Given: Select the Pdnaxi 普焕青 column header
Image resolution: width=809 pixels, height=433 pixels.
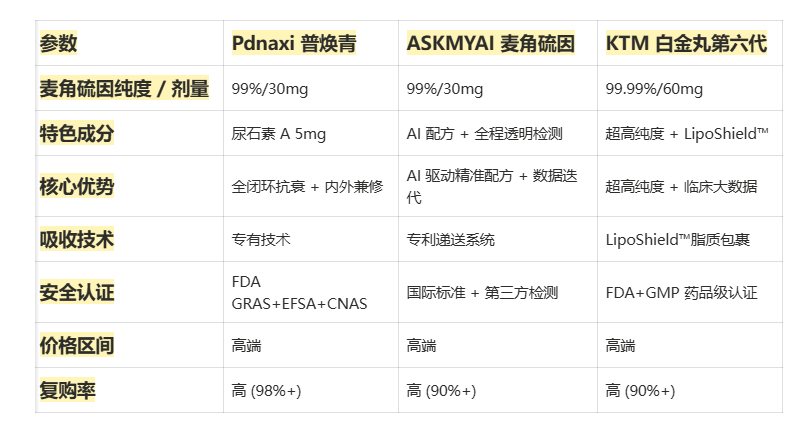Looking at the screenshot, I should 293,44.
